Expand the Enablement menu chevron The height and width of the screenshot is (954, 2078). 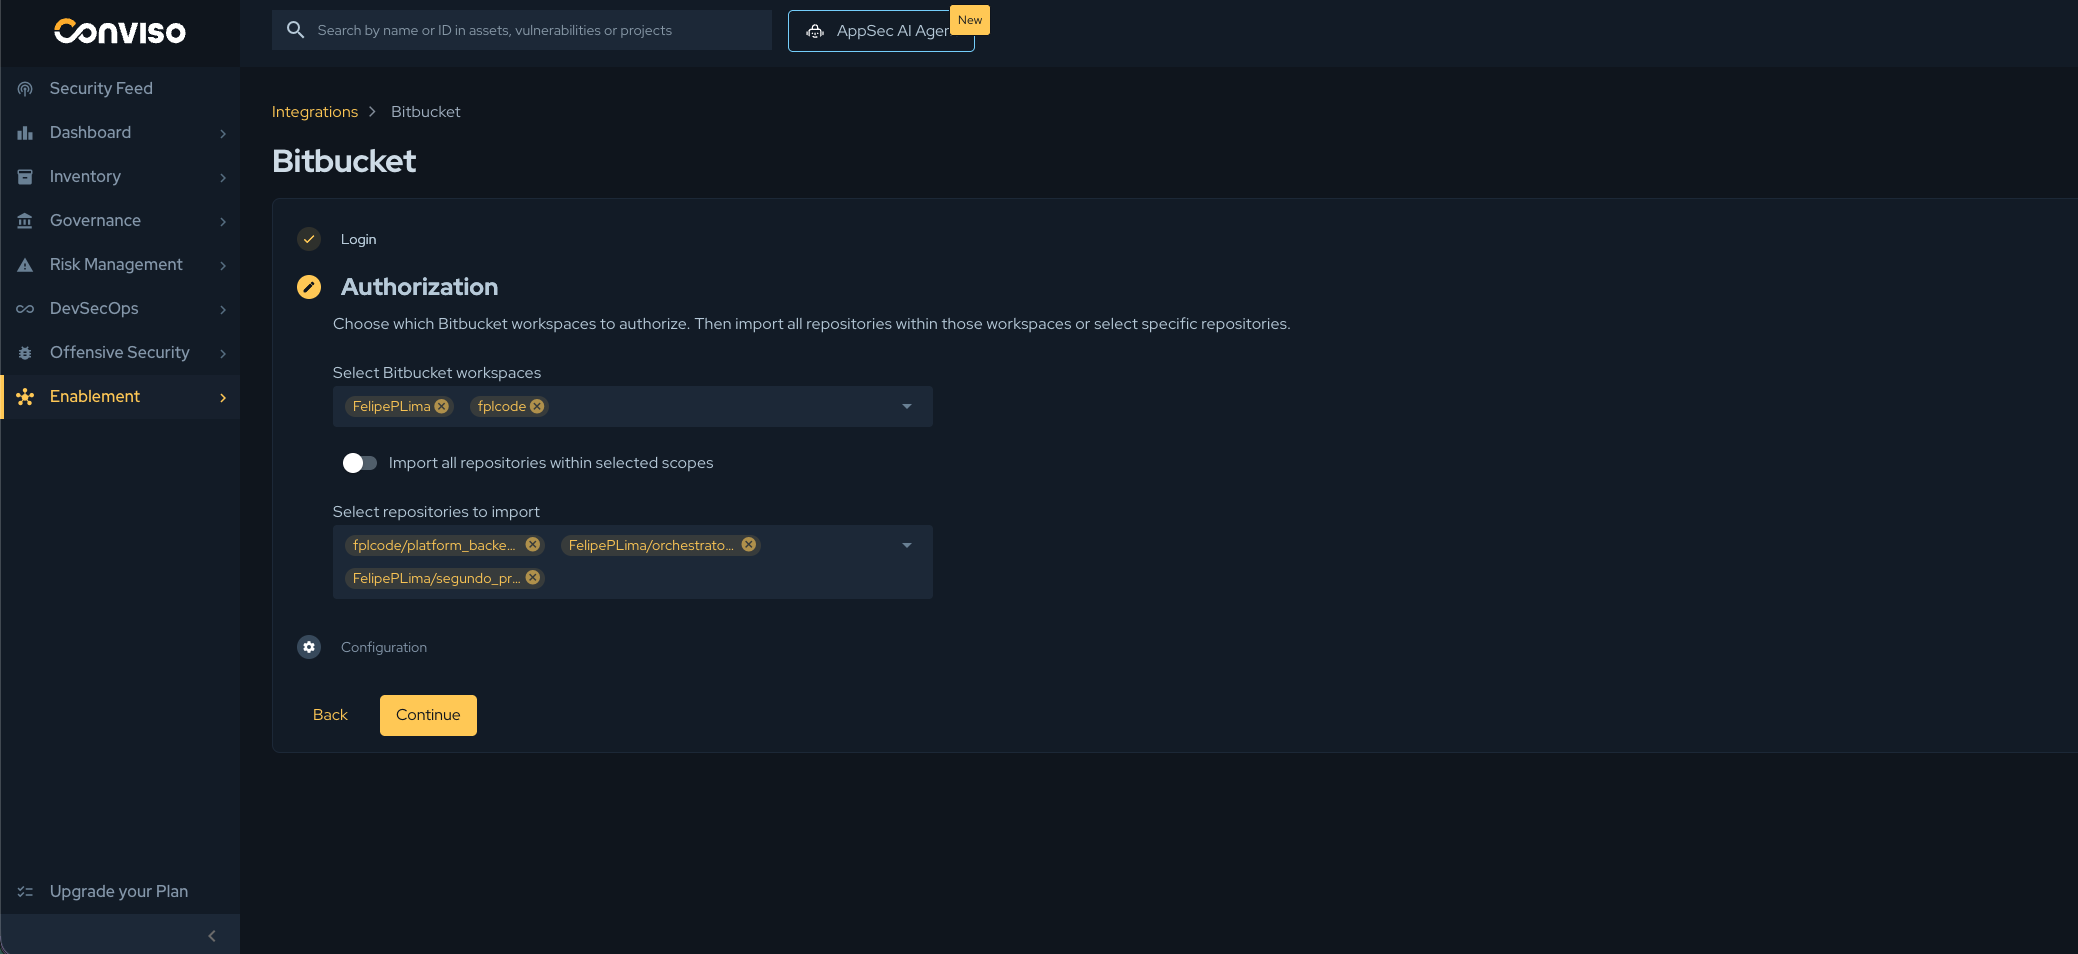click(223, 398)
